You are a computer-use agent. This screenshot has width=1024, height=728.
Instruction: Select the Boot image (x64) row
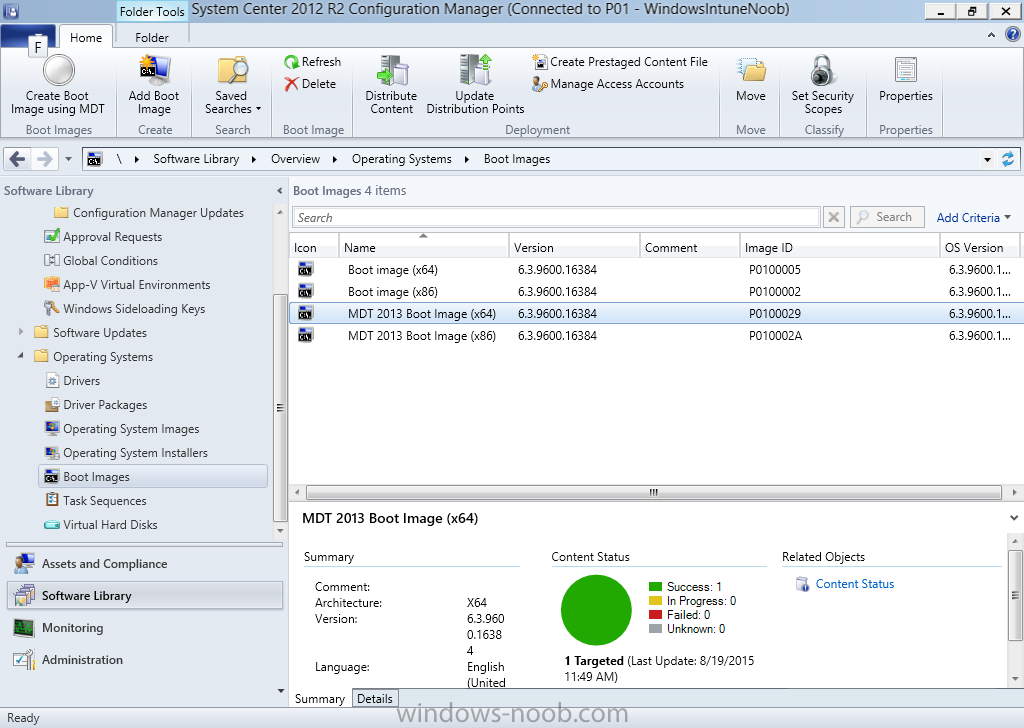point(656,269)
